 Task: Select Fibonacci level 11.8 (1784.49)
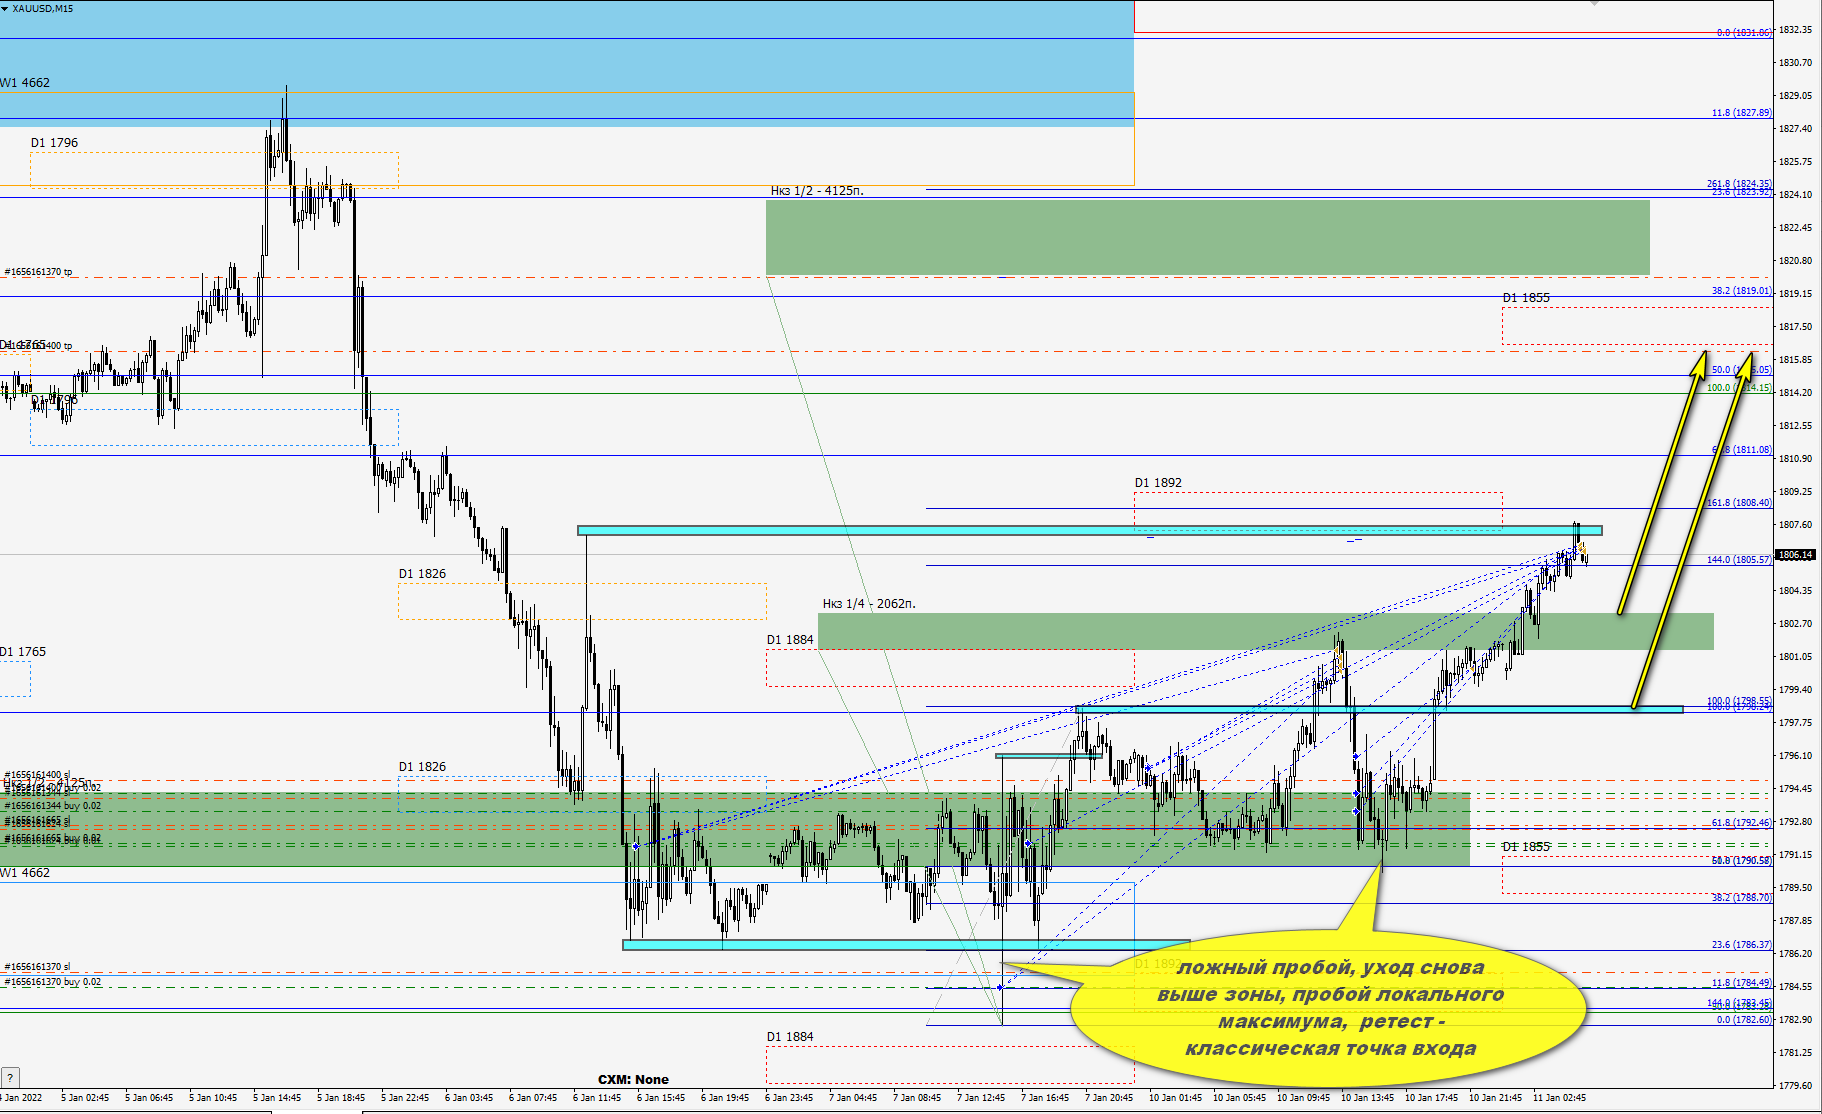(1741, 983)
